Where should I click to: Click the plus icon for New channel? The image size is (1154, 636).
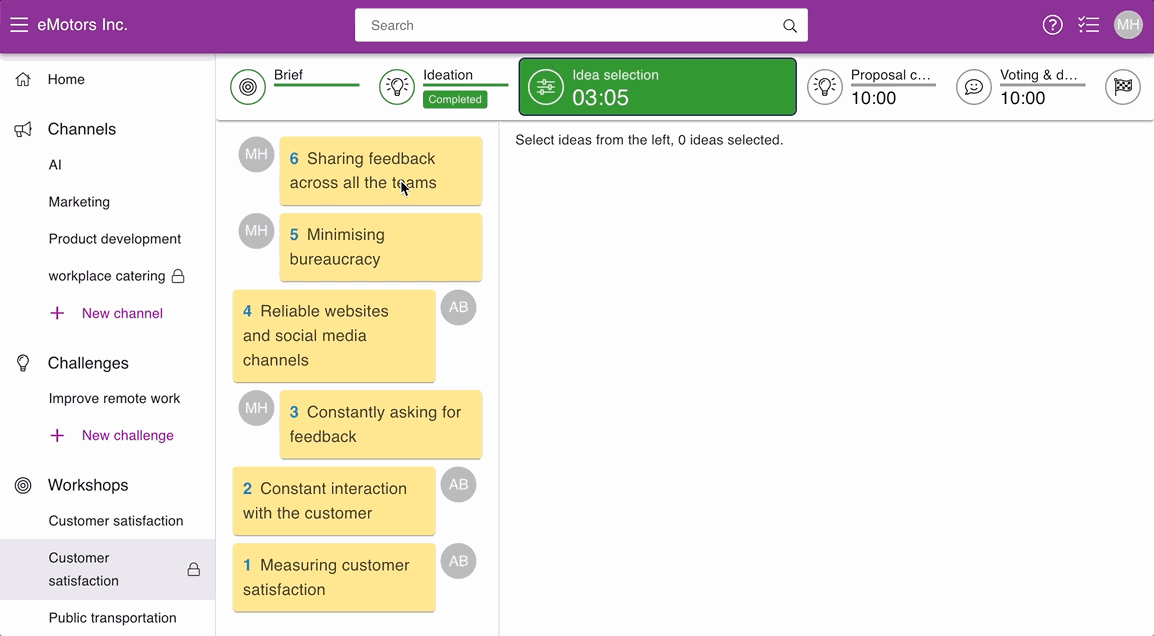point(57,314)
